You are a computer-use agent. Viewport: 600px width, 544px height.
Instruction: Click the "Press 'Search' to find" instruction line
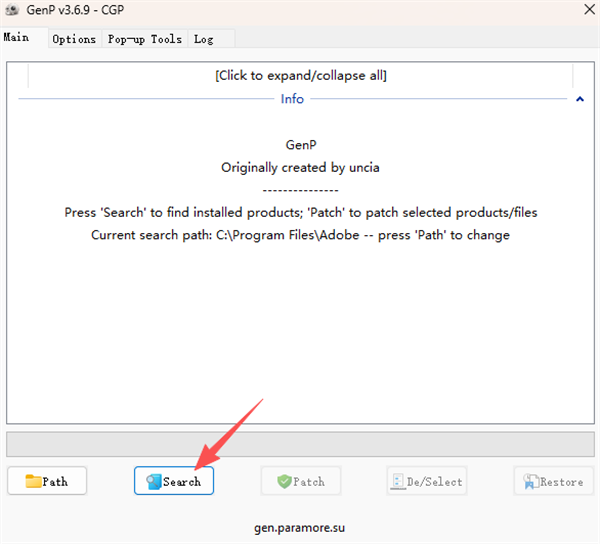pyautogui.click(x=301, y=212)
